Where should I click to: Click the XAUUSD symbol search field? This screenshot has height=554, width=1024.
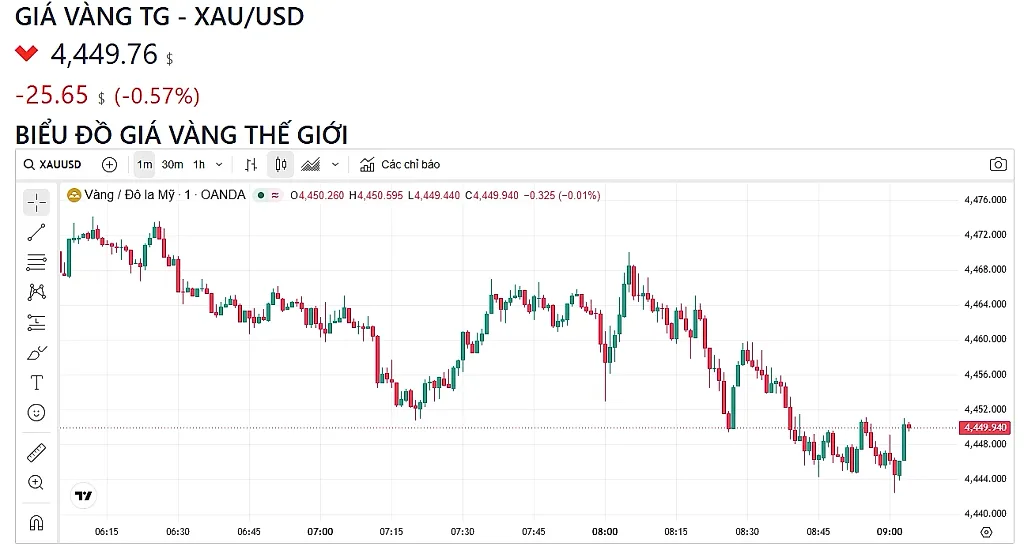52,165
